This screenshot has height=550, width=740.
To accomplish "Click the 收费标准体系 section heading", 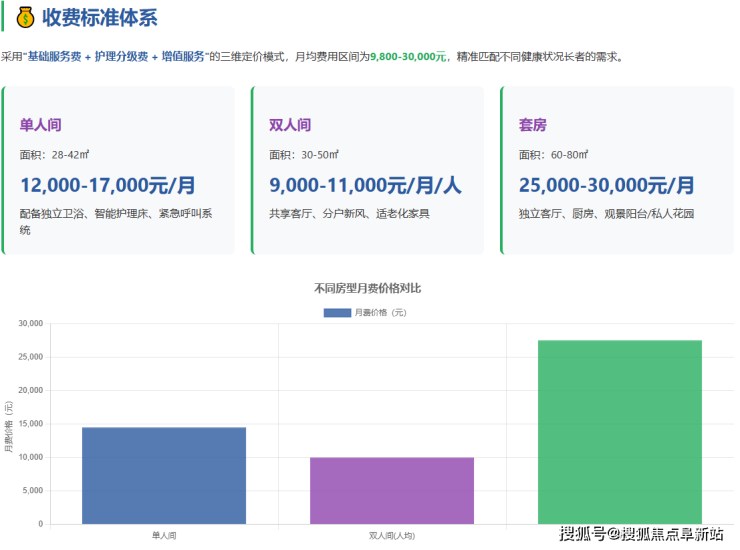I will tap(99, 18).
